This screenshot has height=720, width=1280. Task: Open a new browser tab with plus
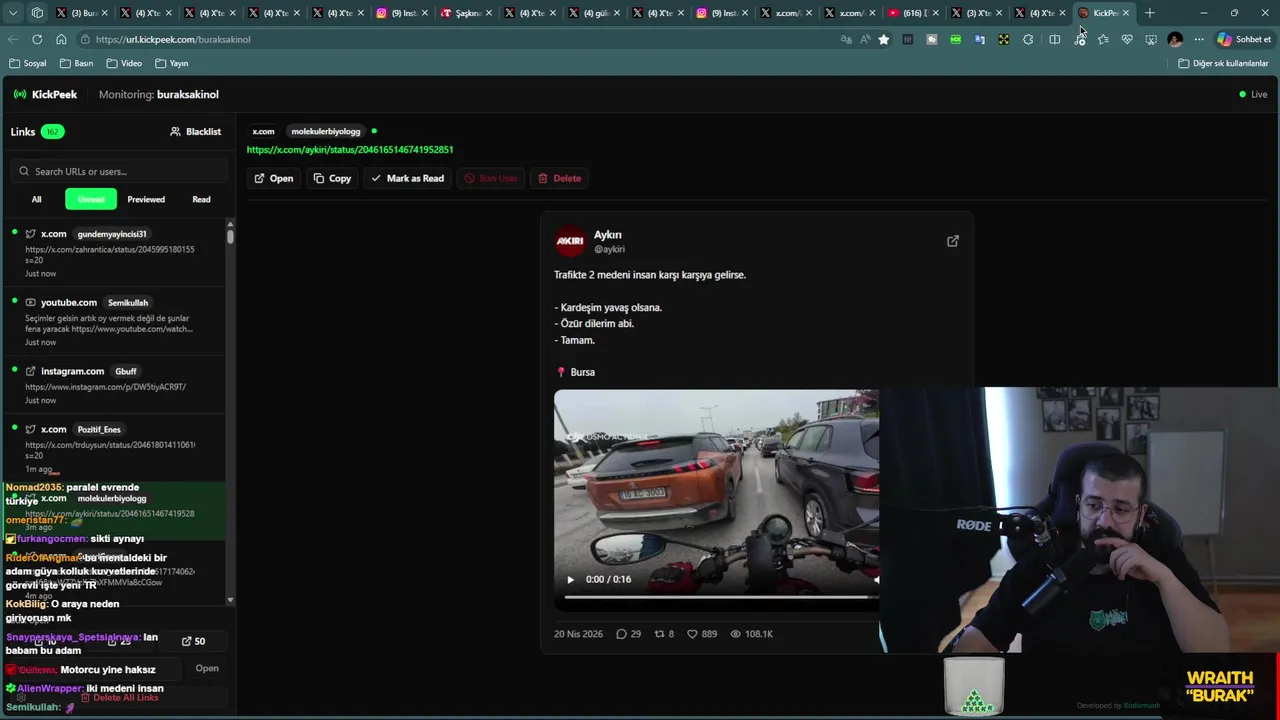point(1150,13)
